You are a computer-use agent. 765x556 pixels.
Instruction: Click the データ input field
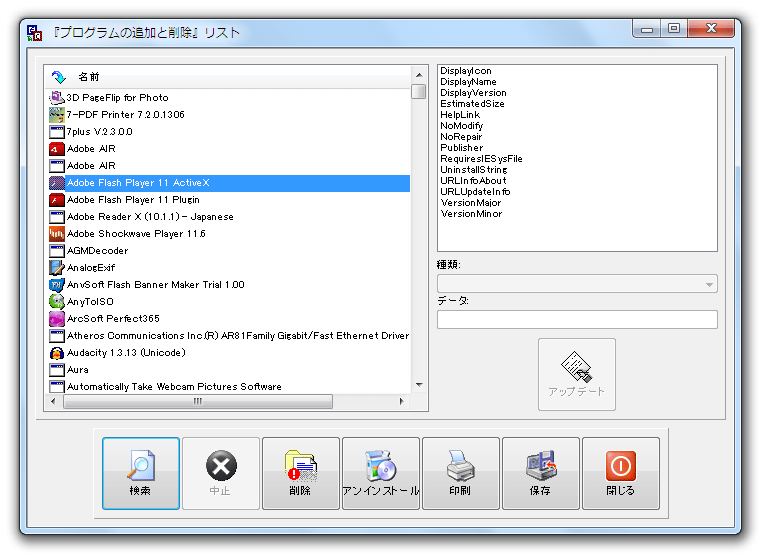pyautogui.click(x=577, y=319)
